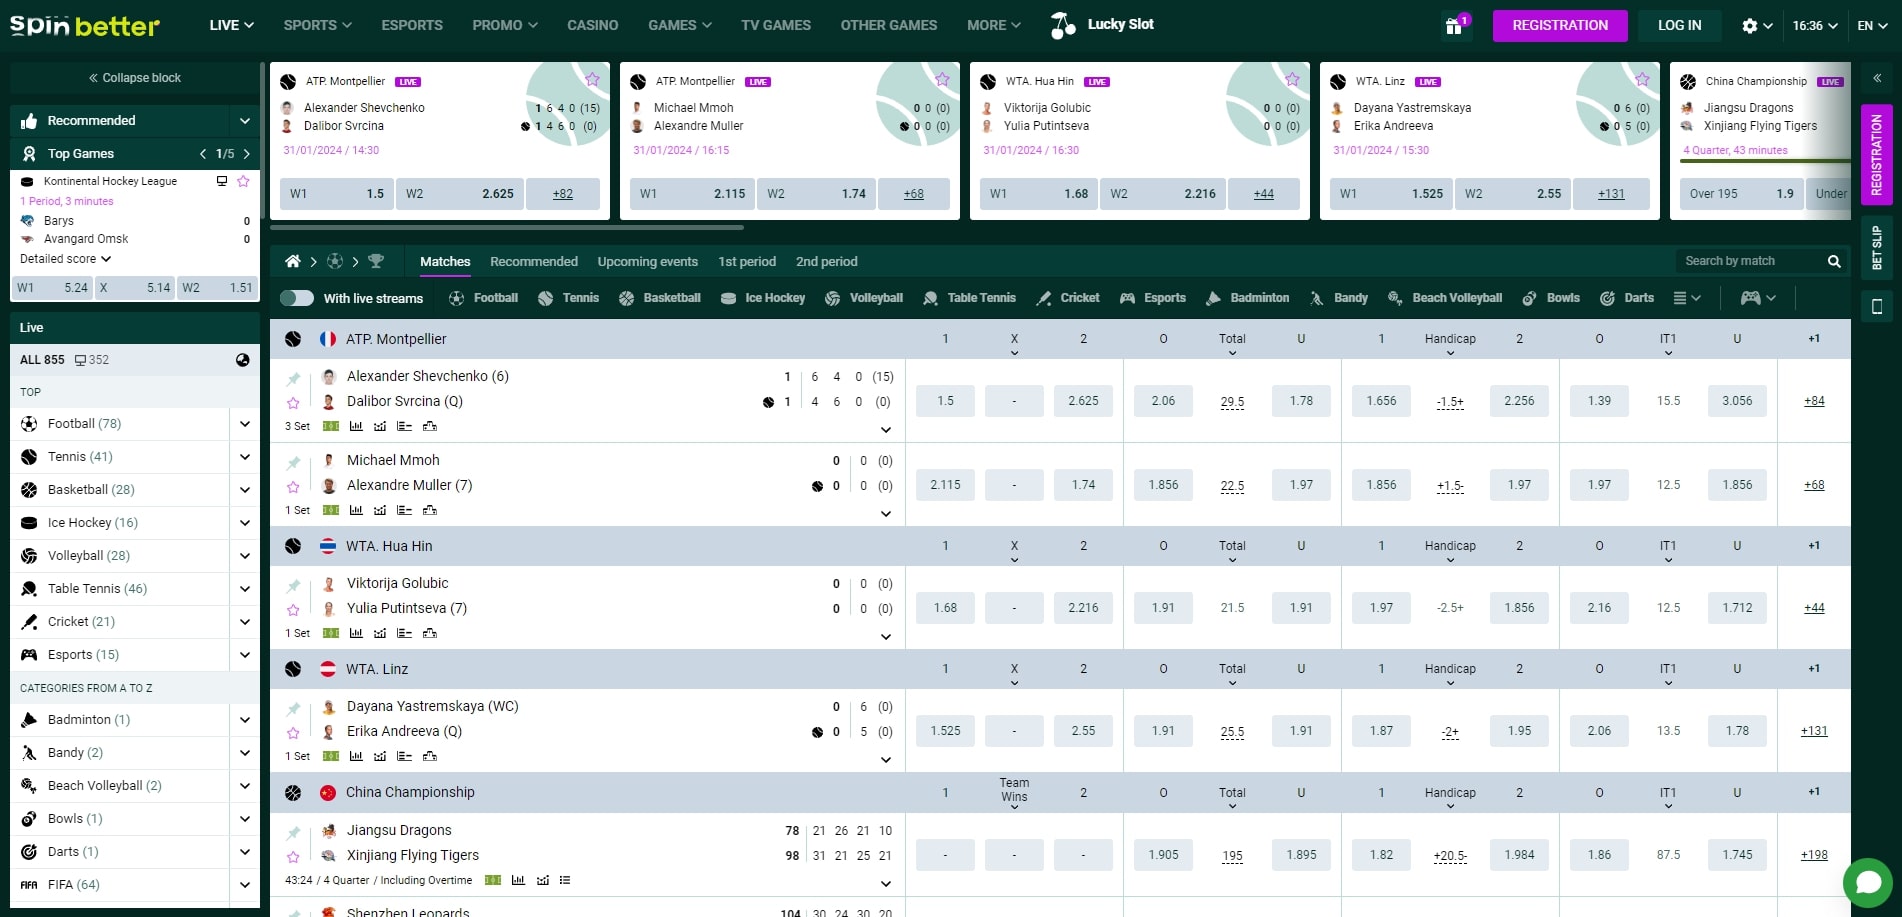The image size is (1902, 917).
Task: Open the Lucky Slot cherries icon
Action: point(1060,24)
